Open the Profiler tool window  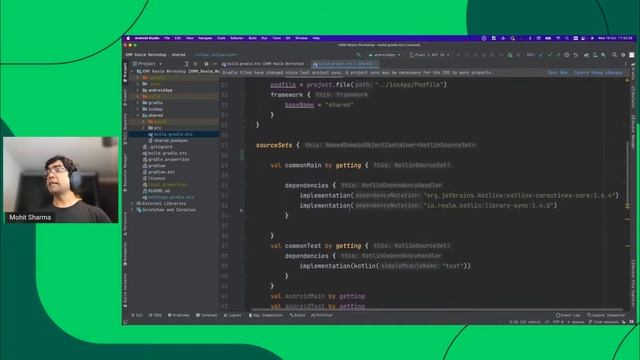point(322,315)
